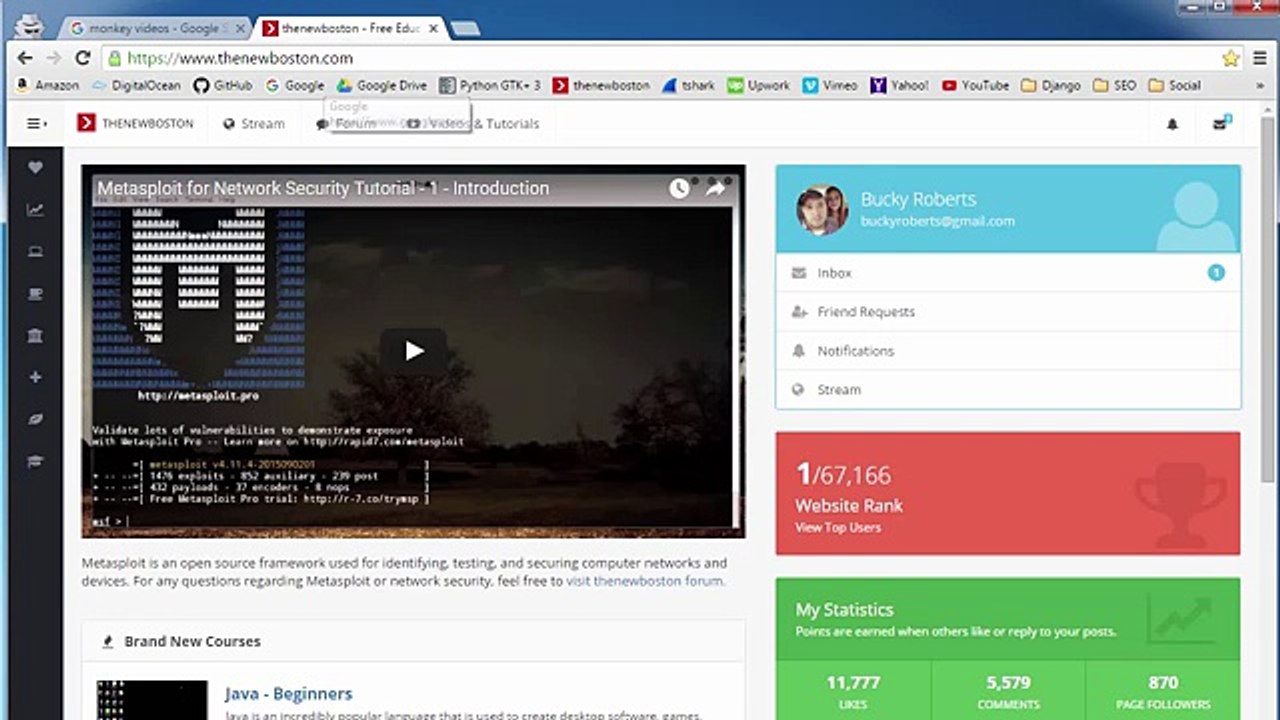The height and width of the screenshot is (720, 1280).
Task: Click the THENEWBOSTON logo in site header
Action: click(135, 124)
